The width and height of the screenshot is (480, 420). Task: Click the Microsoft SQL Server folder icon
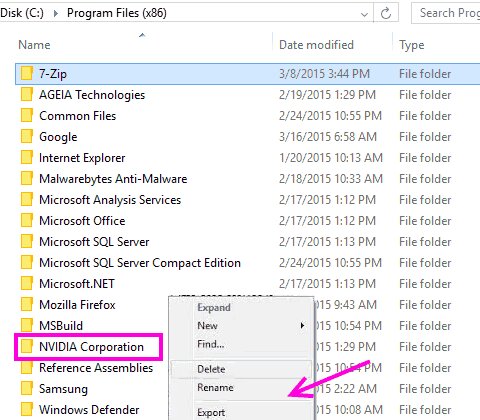[x=27, y=242]
